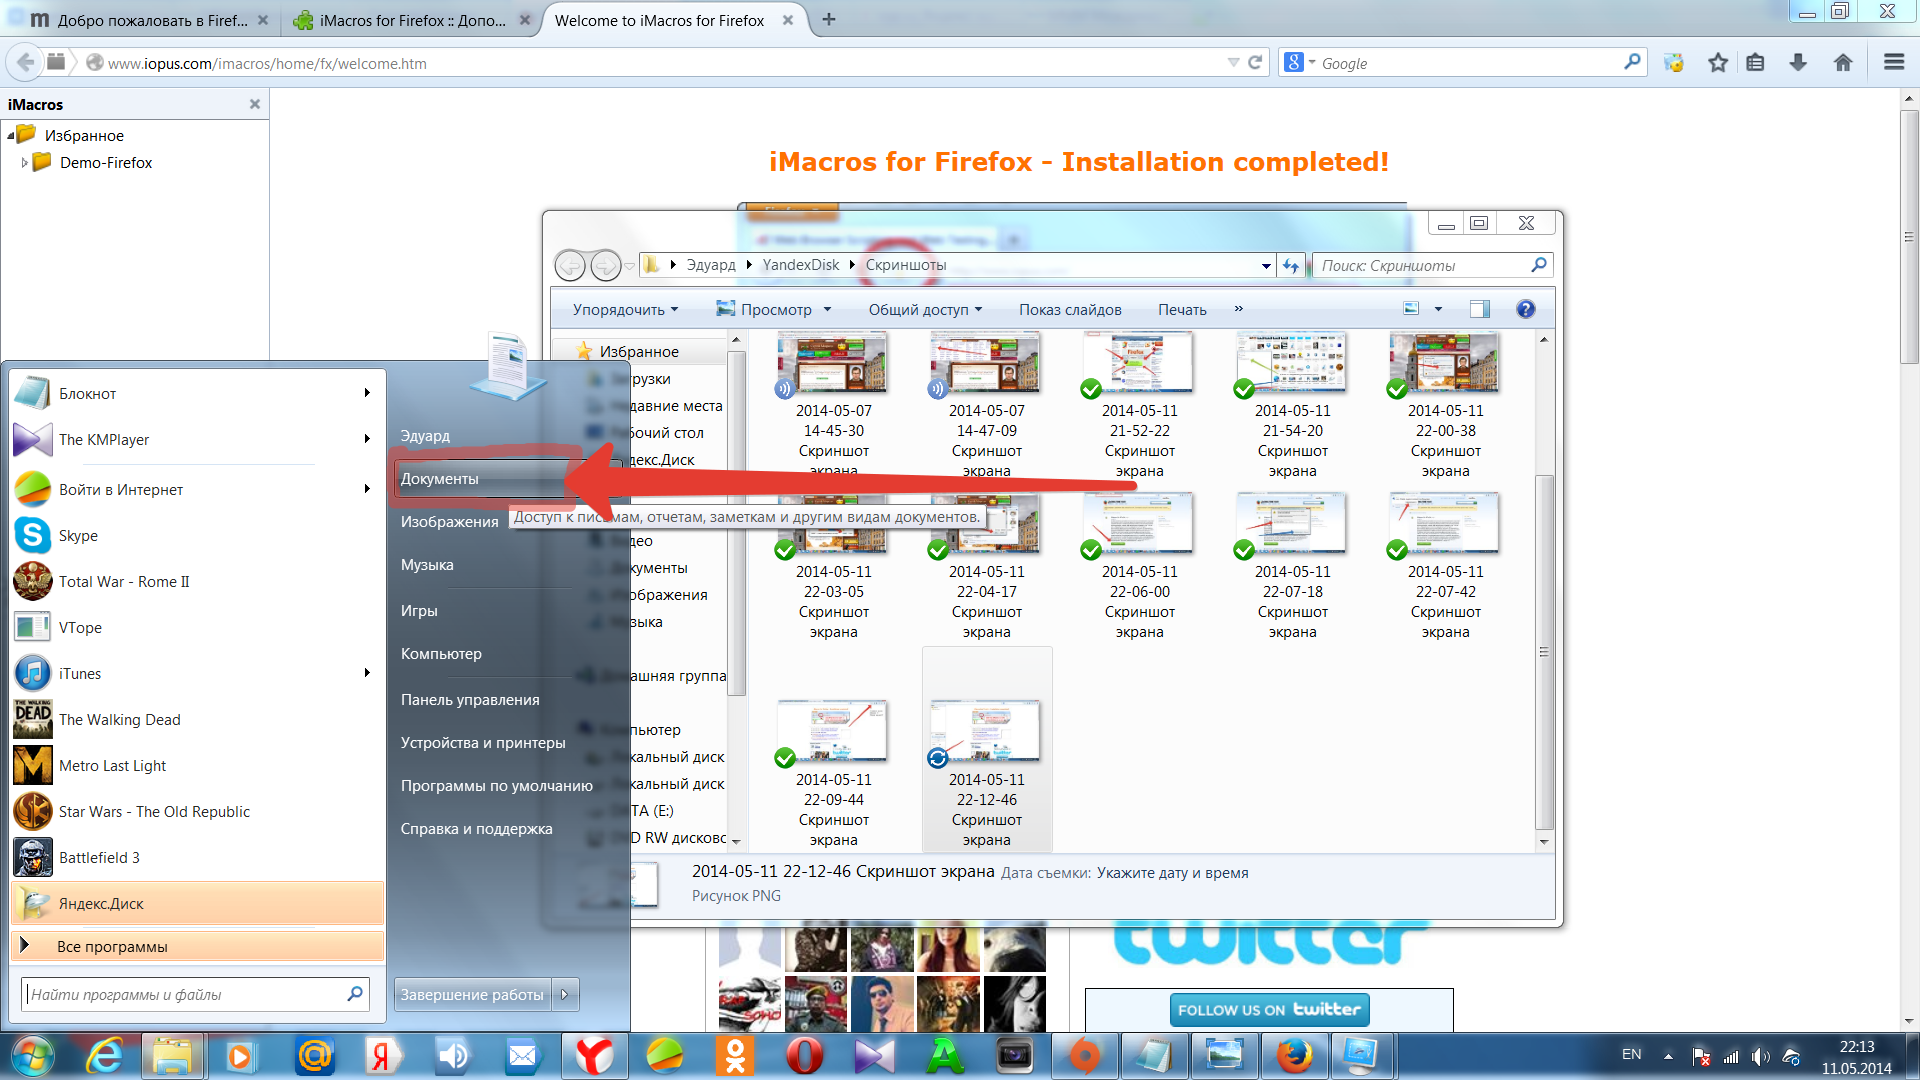Open Яндекс.Диск in Start menu

[x=197, y=904]
